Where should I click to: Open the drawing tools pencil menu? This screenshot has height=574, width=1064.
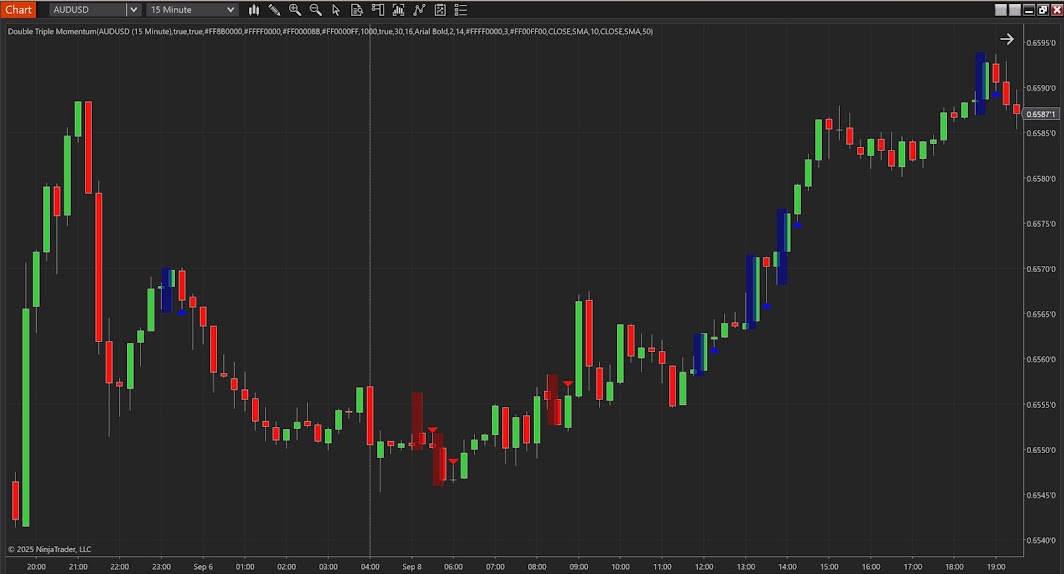pos(274,10)
